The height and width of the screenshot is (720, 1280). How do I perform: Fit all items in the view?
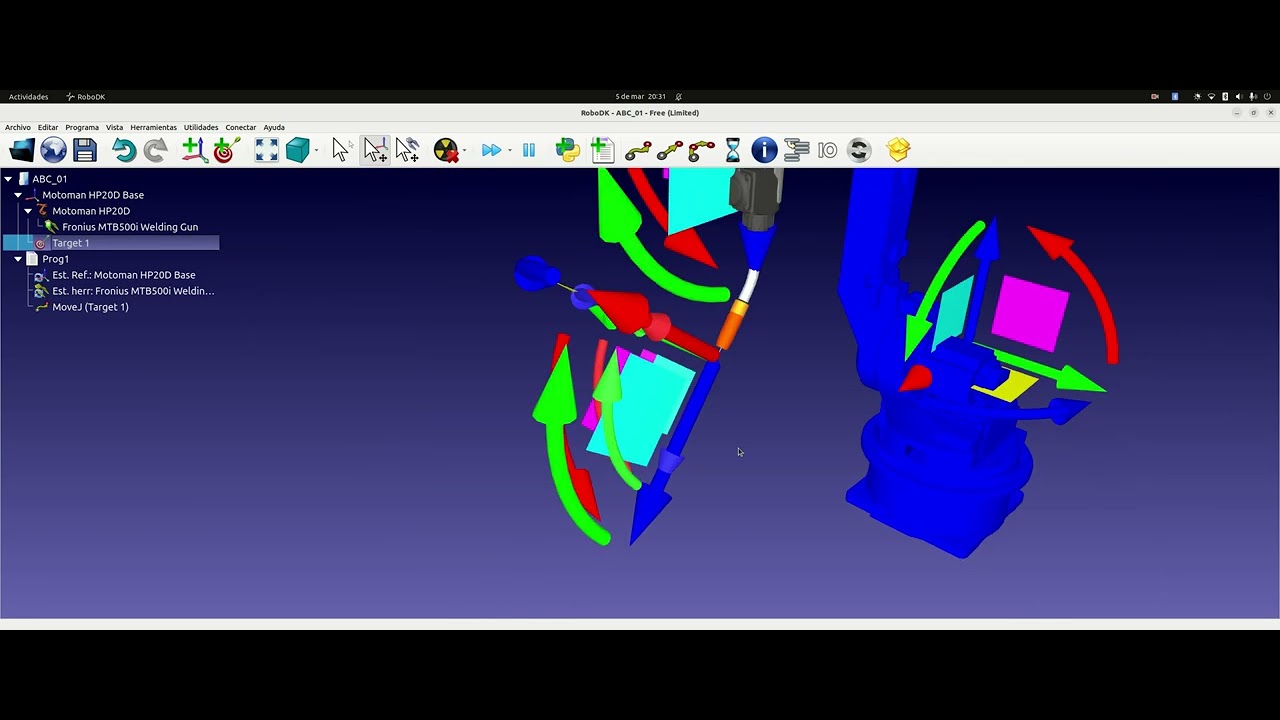click(x=266, y=150)
